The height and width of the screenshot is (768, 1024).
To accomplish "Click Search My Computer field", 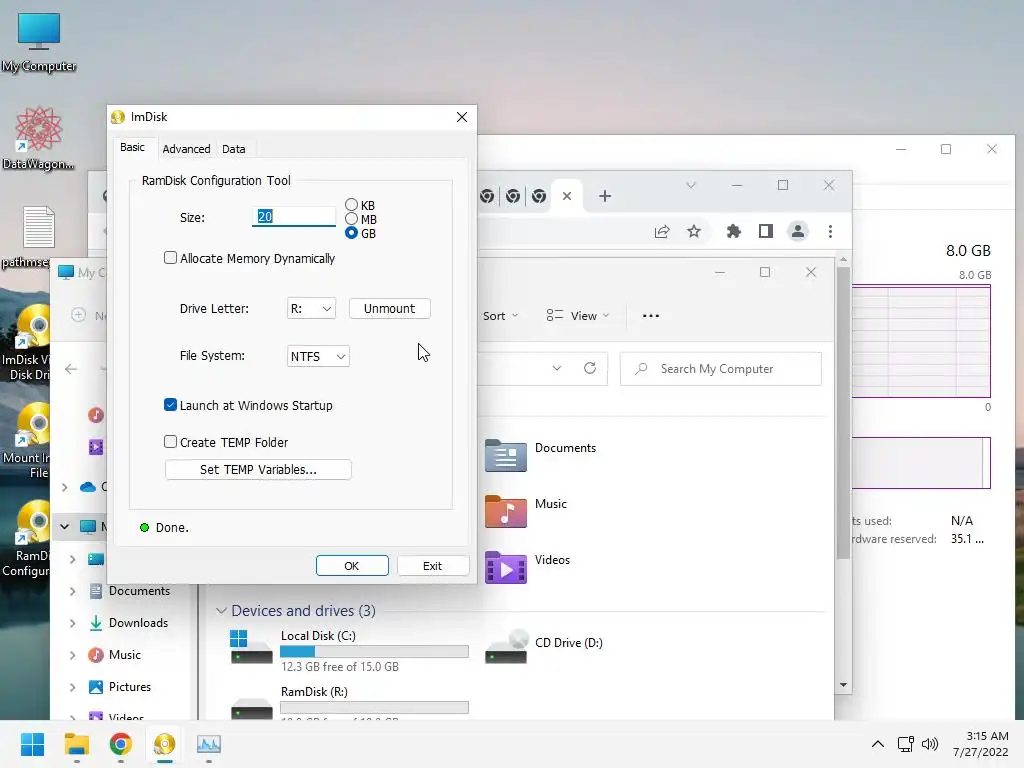I will (720, 369).
